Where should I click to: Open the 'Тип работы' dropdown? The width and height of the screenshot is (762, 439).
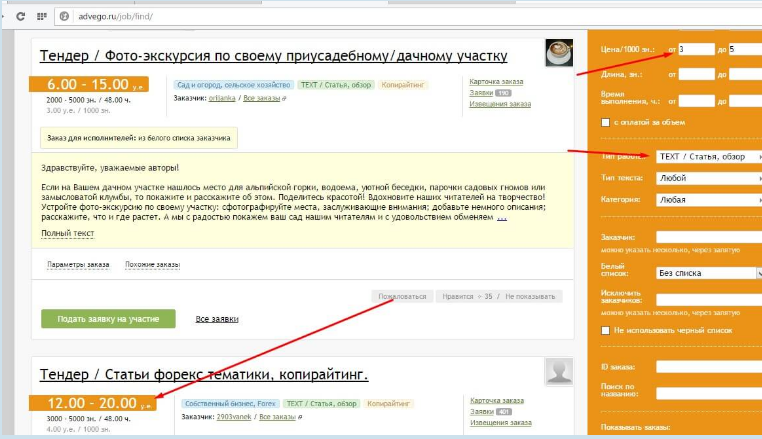click(708, 157)
